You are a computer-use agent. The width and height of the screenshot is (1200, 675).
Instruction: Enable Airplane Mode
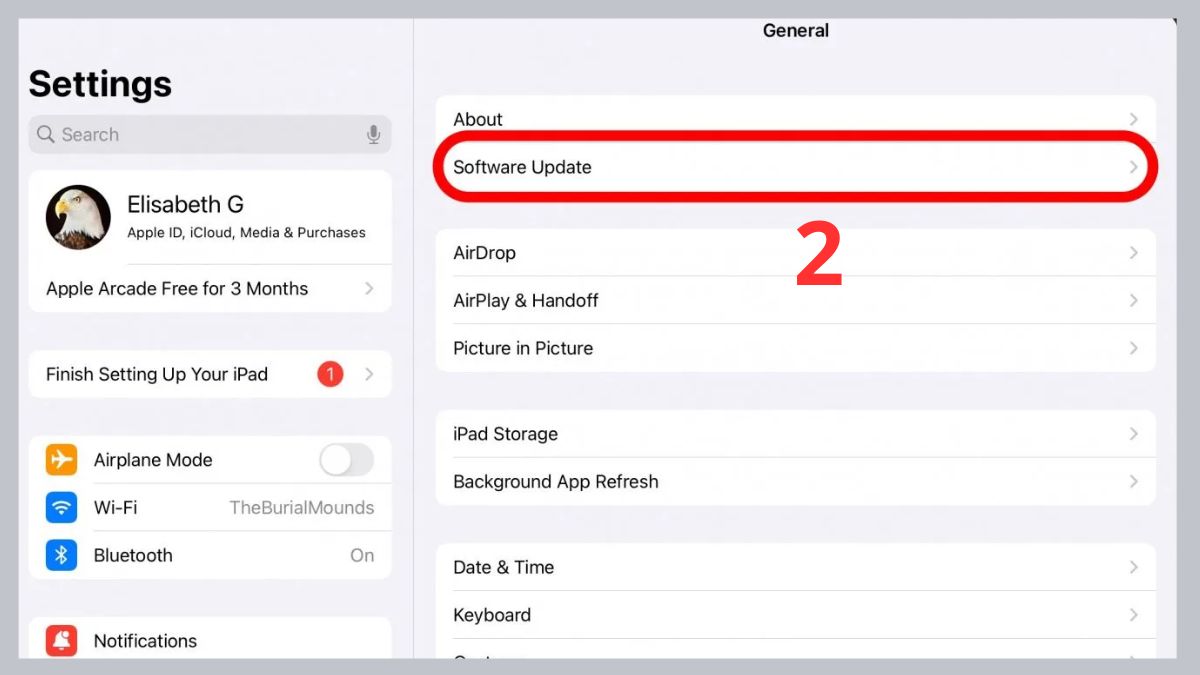[x=346, y=460]
